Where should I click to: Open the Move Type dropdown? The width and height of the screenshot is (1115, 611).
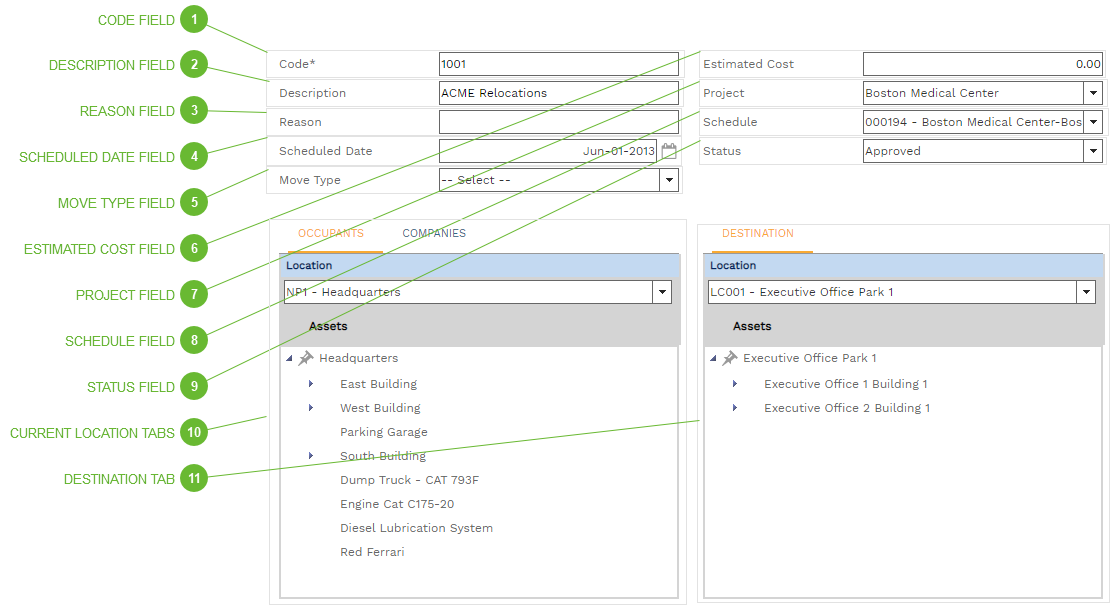[x=668, y=180]
